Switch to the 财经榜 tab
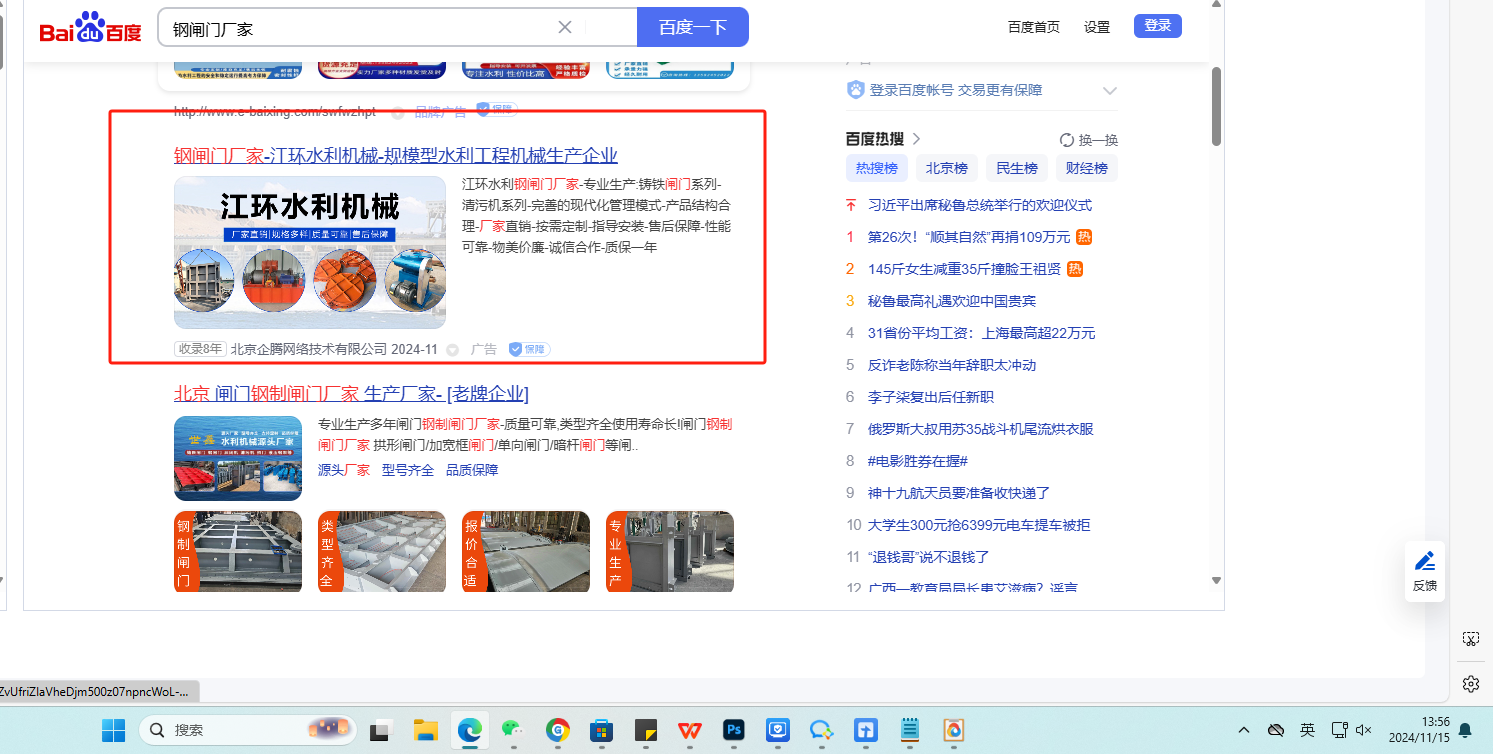Image resolution: width=1493 pixels, height=754 pixels. click(1086, 168)
